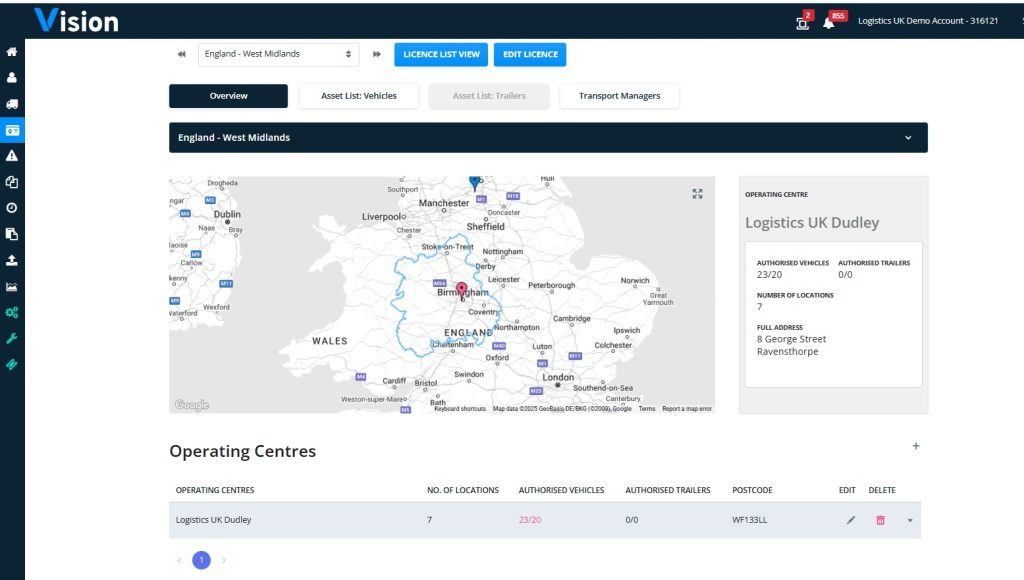Click the next page pagination arrow
Image resolution: width=1024 pixels, height=580 pixels.
(x=223, y=560)
